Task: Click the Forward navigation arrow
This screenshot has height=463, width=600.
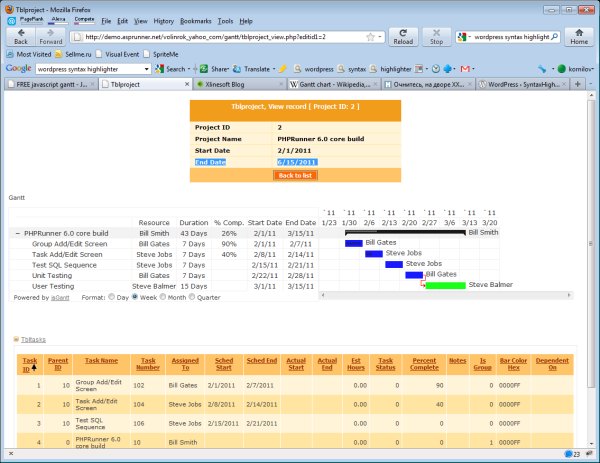Action: coord(51,37)
